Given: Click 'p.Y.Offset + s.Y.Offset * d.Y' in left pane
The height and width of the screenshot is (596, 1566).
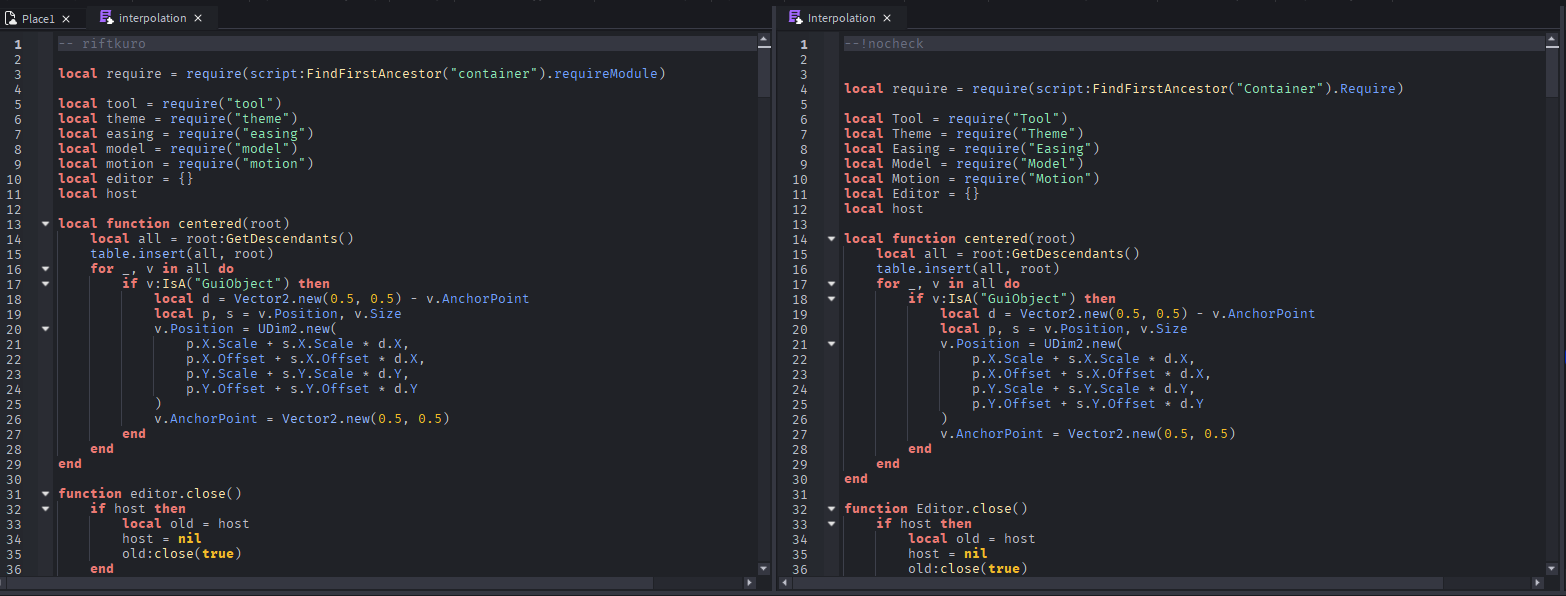Looking at the screenshot, I should [302, 389].
